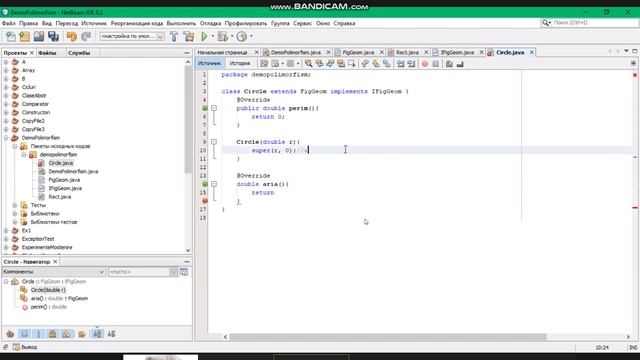Switch to the Файлы panel tab
The width and height of the screenshot is (640, 360).
[47, 53]
